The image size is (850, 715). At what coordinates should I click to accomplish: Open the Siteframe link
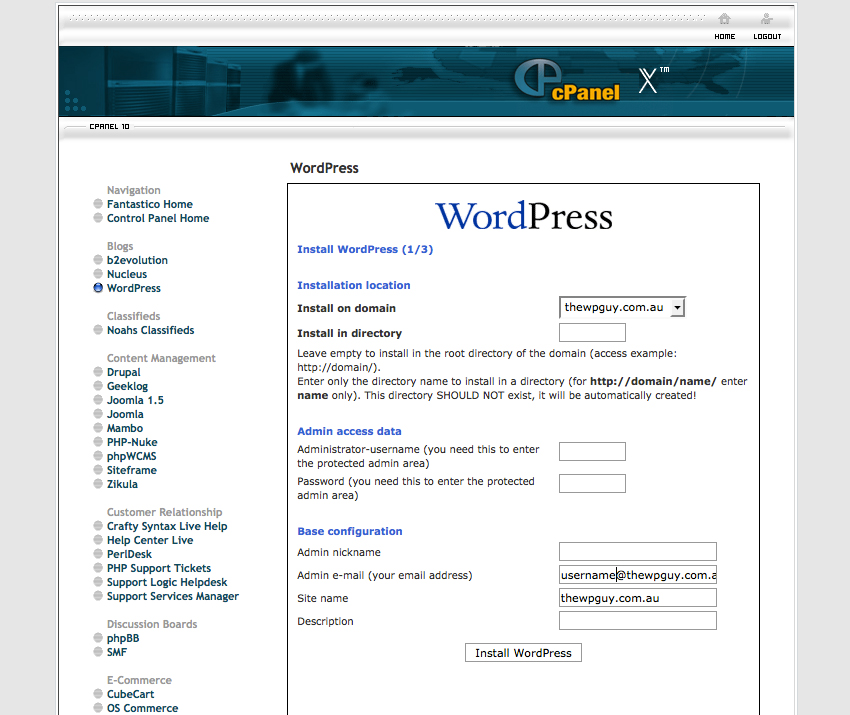point(132,471)
